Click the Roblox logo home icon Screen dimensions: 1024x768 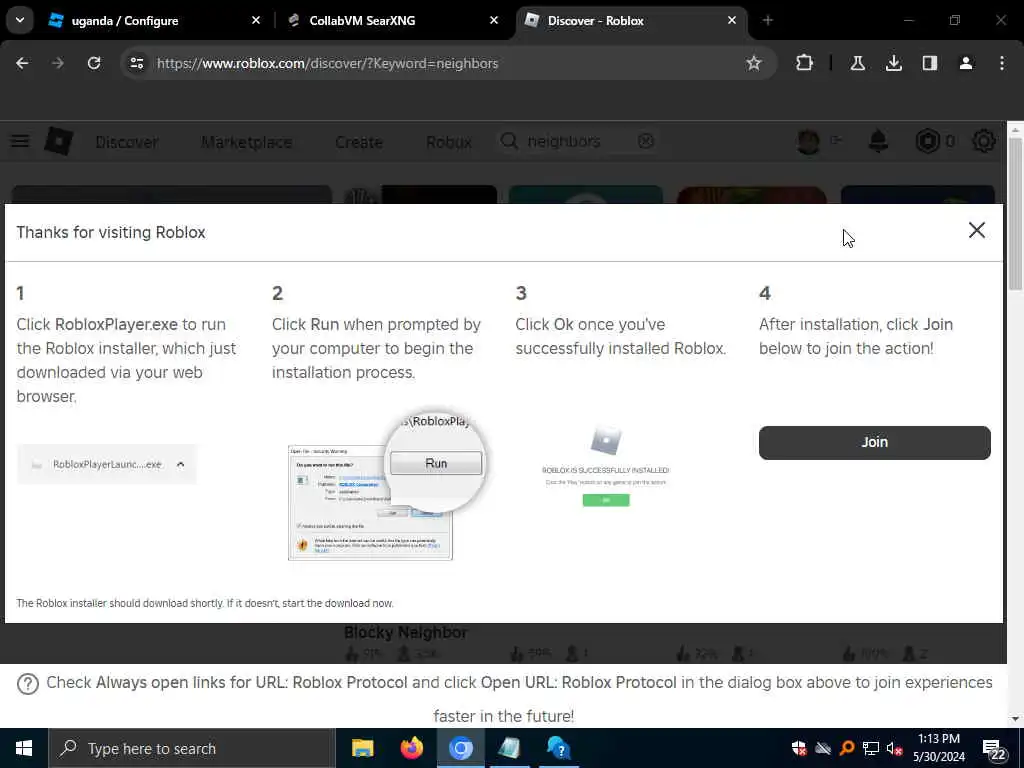(58, 141)
